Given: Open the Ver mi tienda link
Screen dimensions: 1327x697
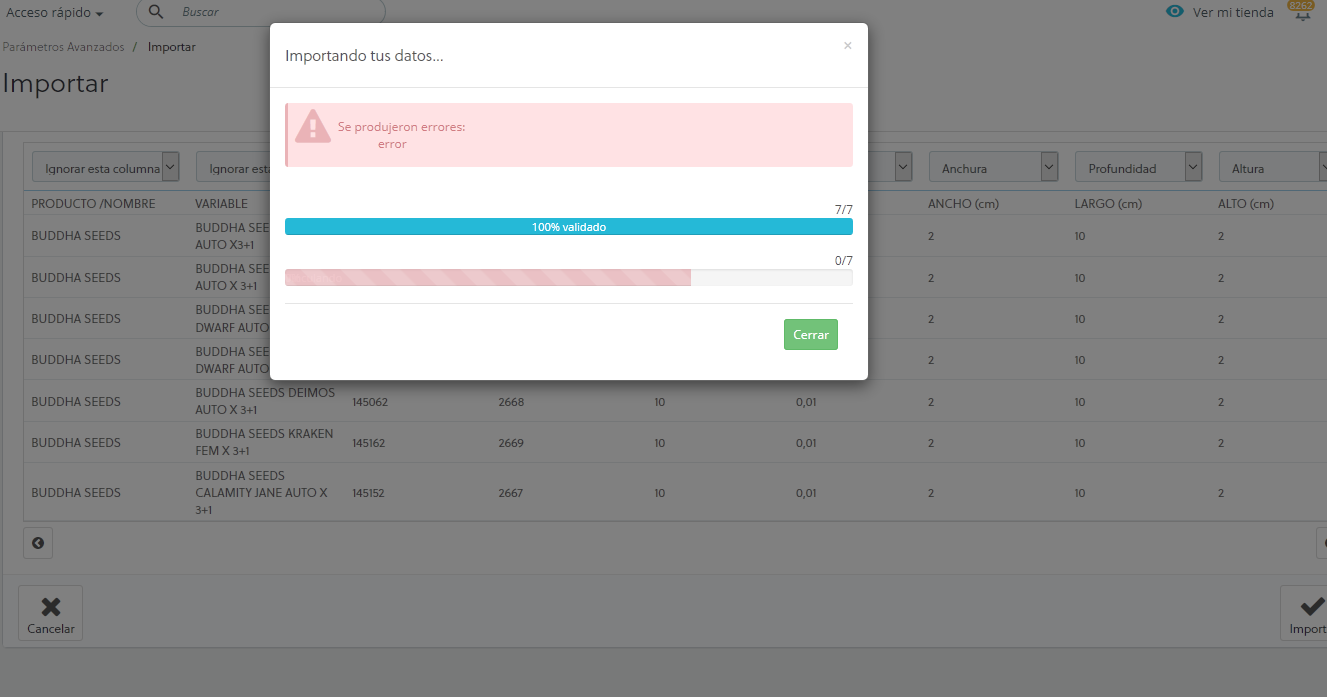Looking at the screenshot, I should click(x=1233, y=13).
